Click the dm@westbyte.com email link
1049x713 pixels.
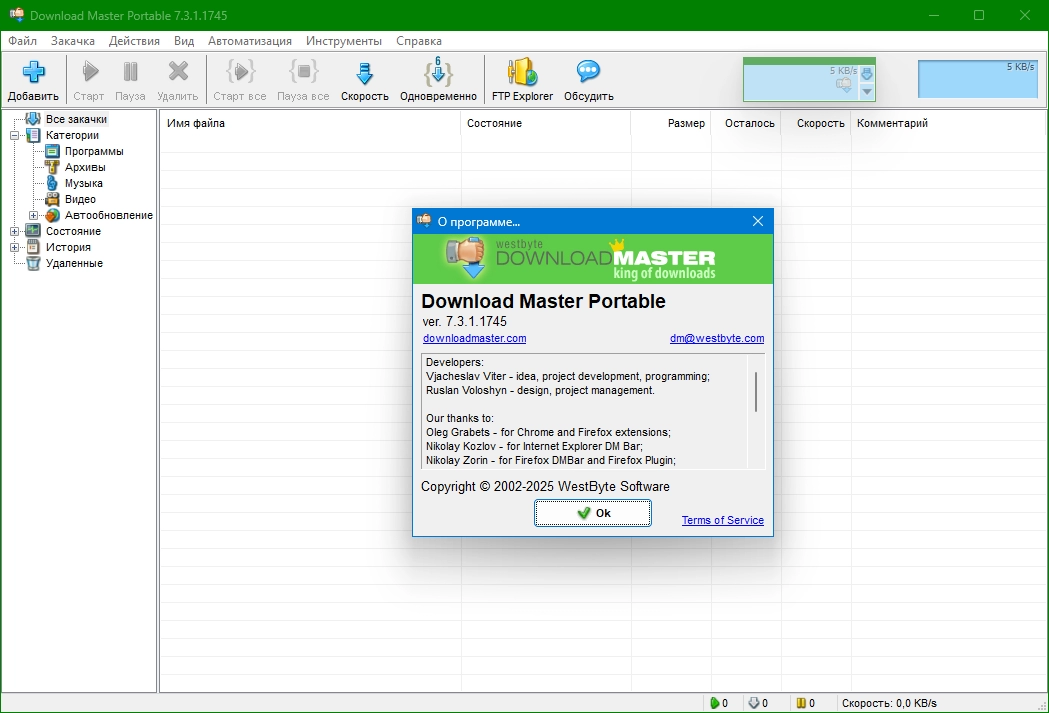pos(717,338)
